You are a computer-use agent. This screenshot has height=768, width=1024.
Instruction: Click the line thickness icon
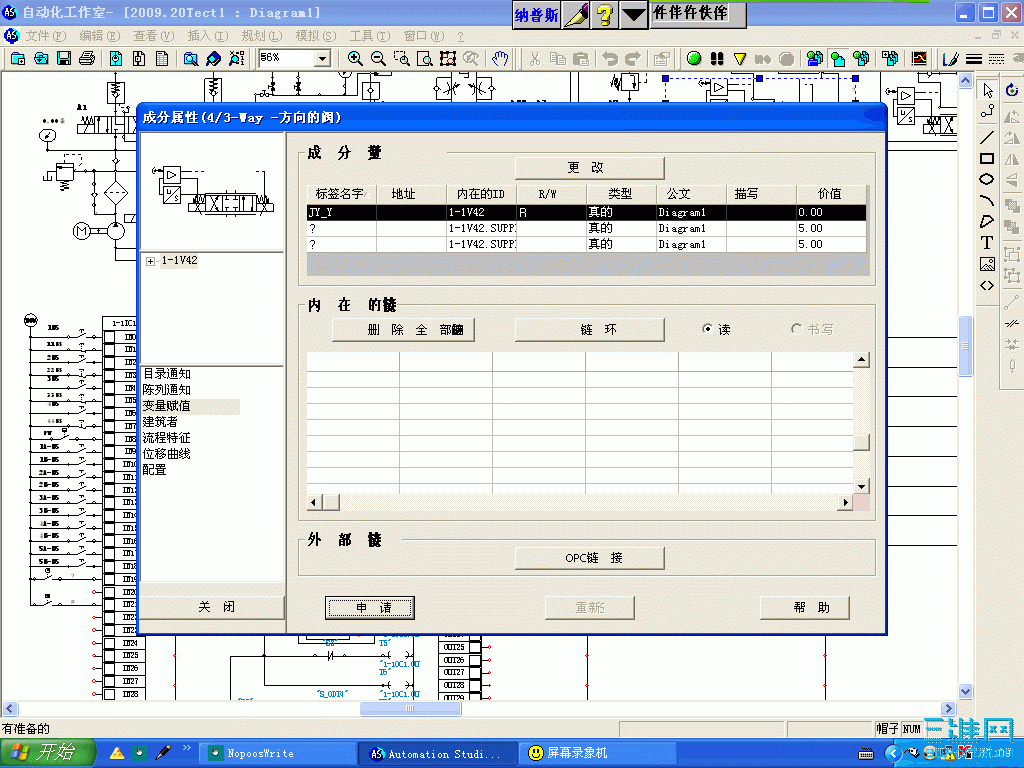click(974, 59)
